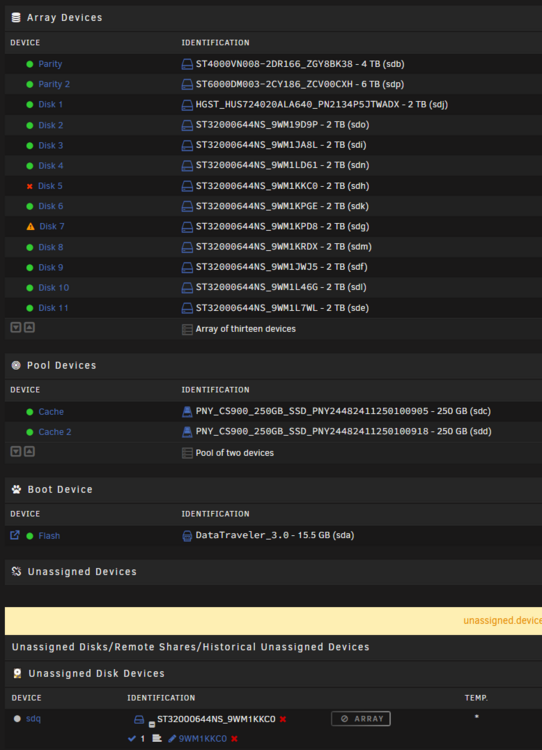Click the TEMP. column header

476,698
